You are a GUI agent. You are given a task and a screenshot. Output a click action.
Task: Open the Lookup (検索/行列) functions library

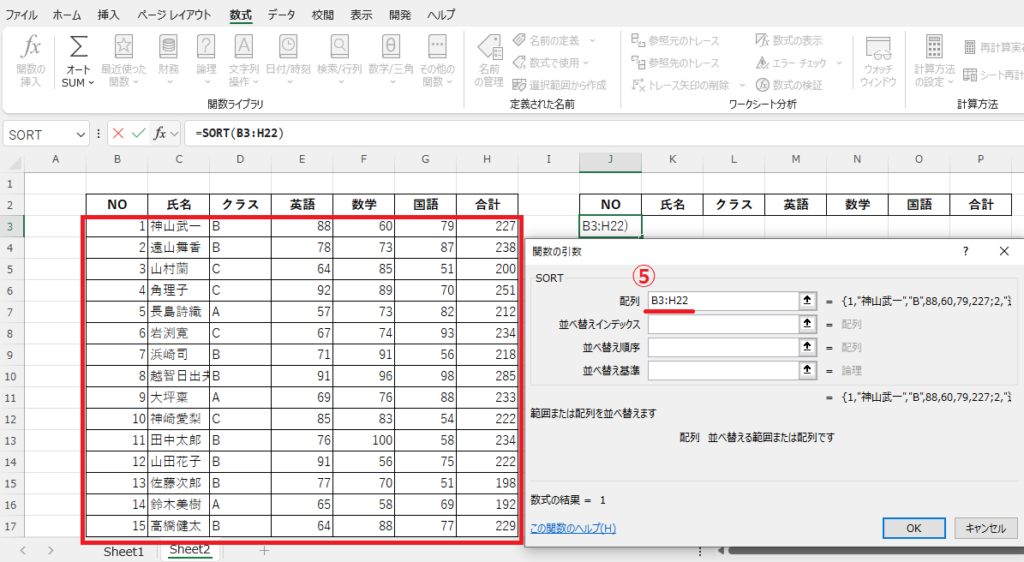click(x=339, y=61)
